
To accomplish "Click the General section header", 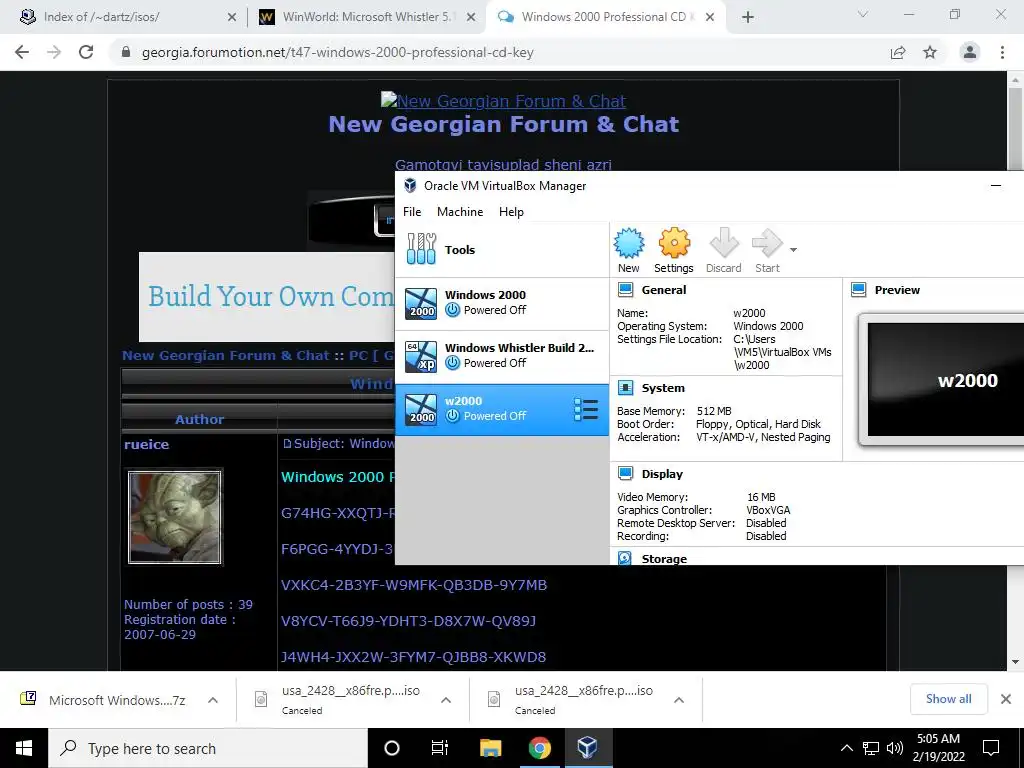I will 664,290.
